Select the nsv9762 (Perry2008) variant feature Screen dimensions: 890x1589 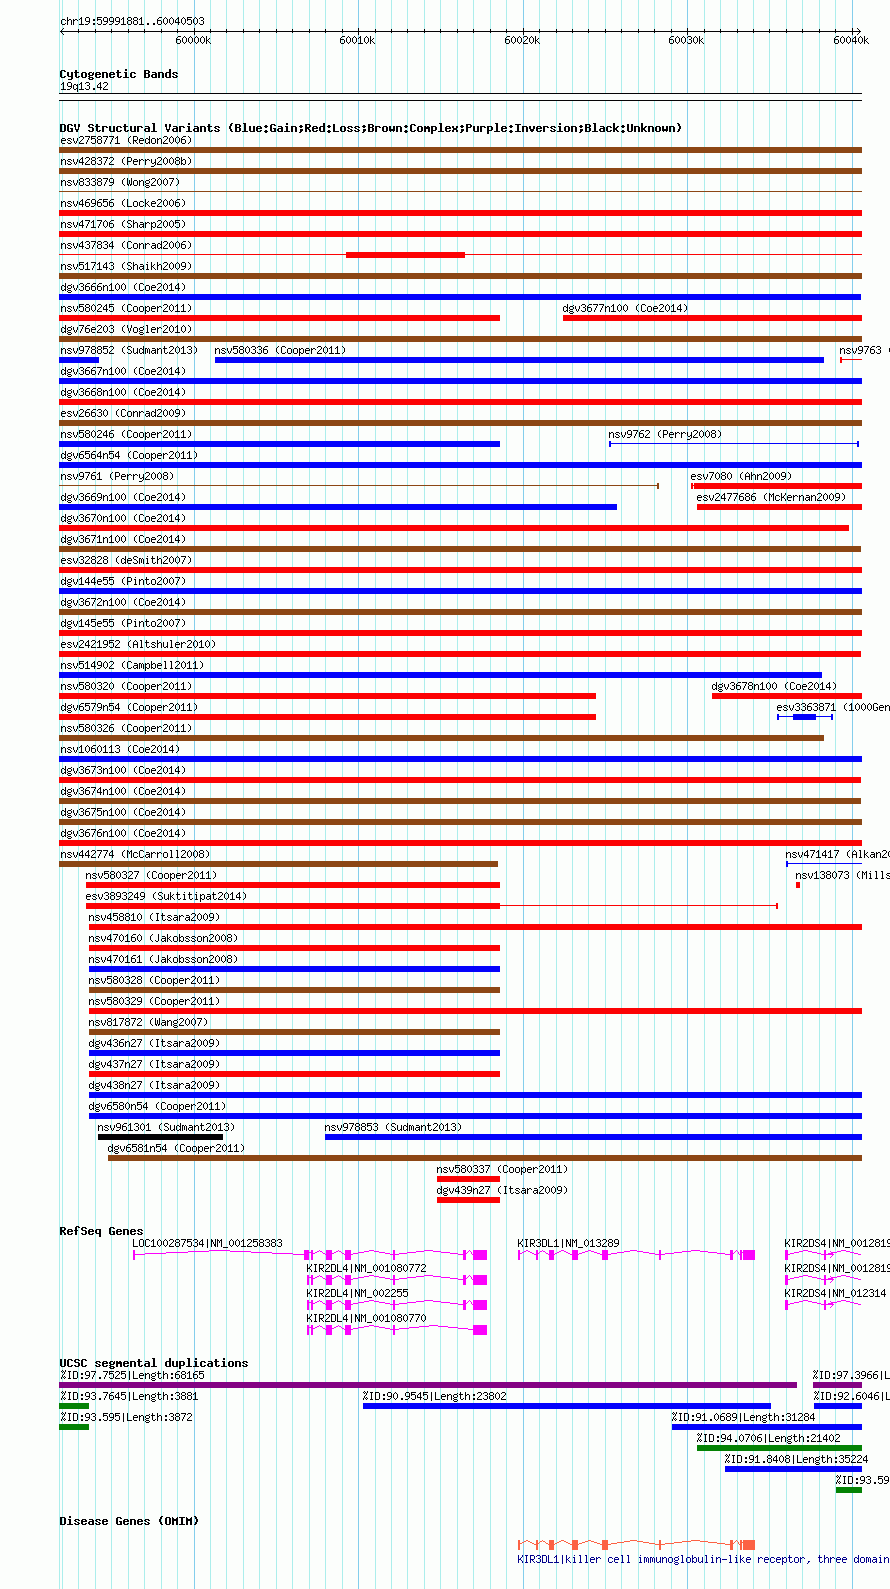tap(734, 444)
